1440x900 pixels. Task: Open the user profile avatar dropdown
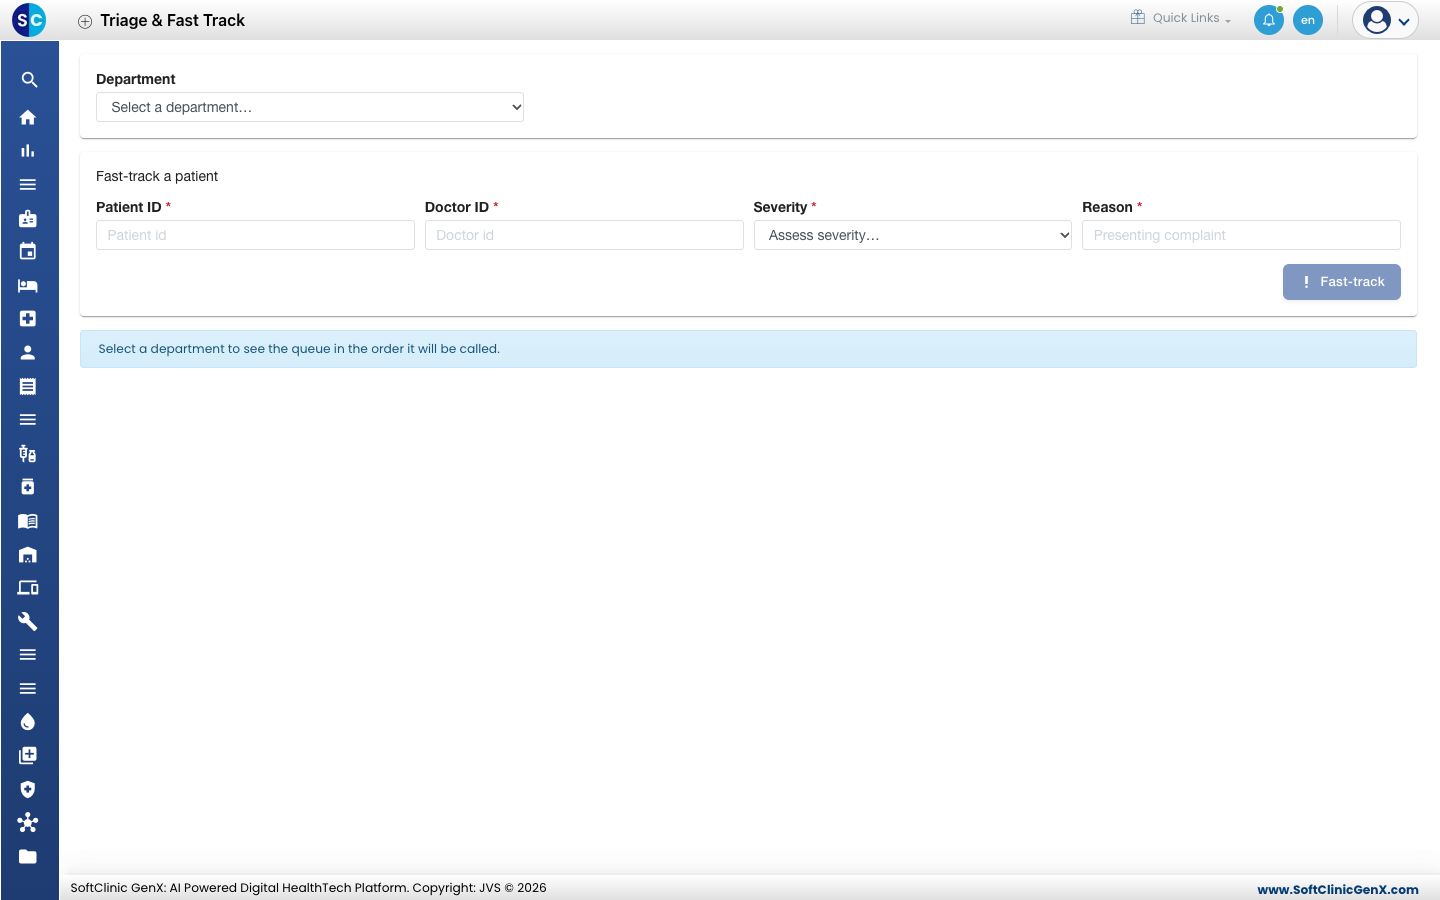(x=1386, y=20)
